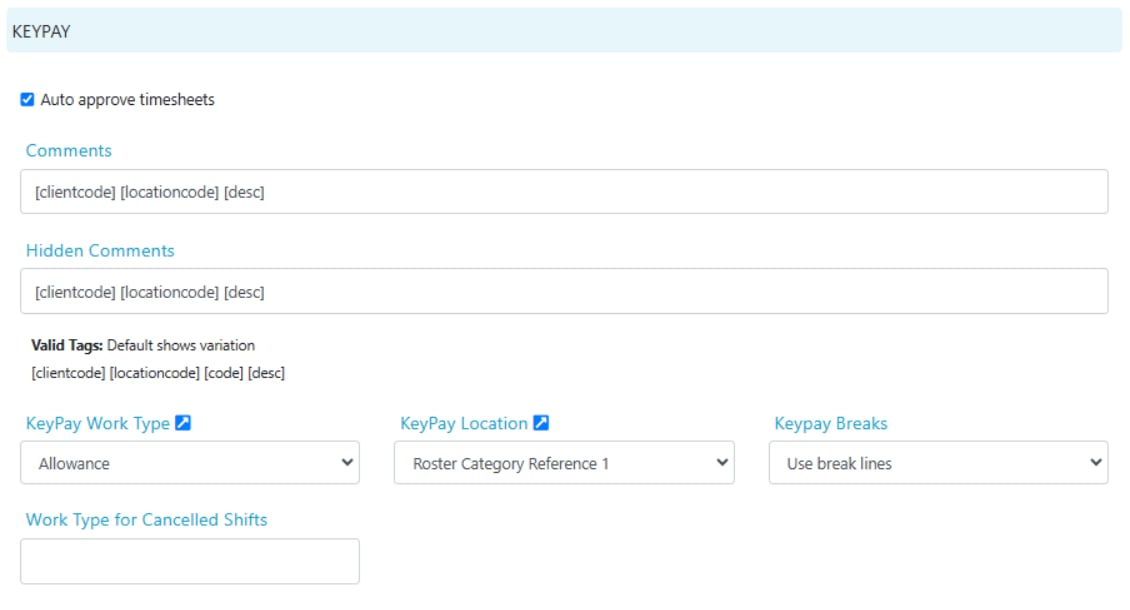Click the Valid Tags: Default shows variation text

click(x=143, y=345)
